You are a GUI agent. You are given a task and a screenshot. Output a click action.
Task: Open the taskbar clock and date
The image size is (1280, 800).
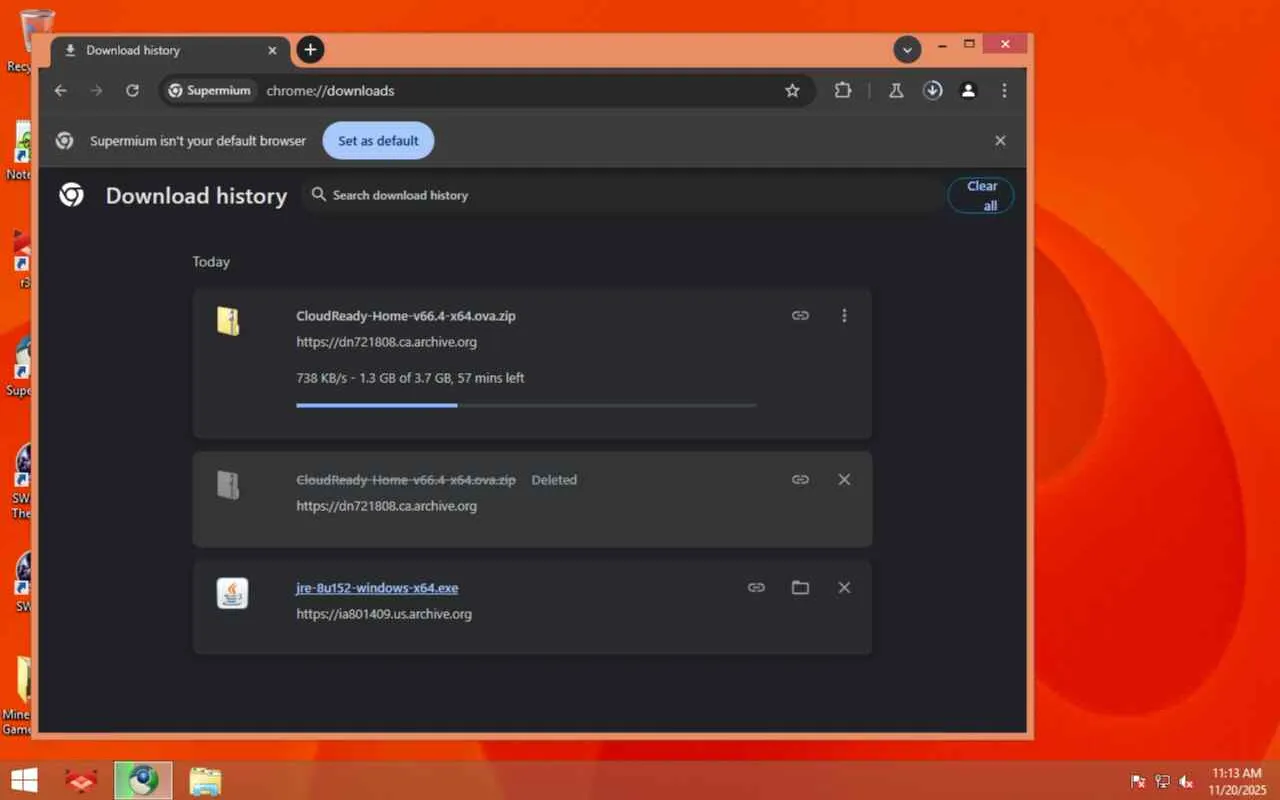pyautogui.click(x=1237, y=781)
